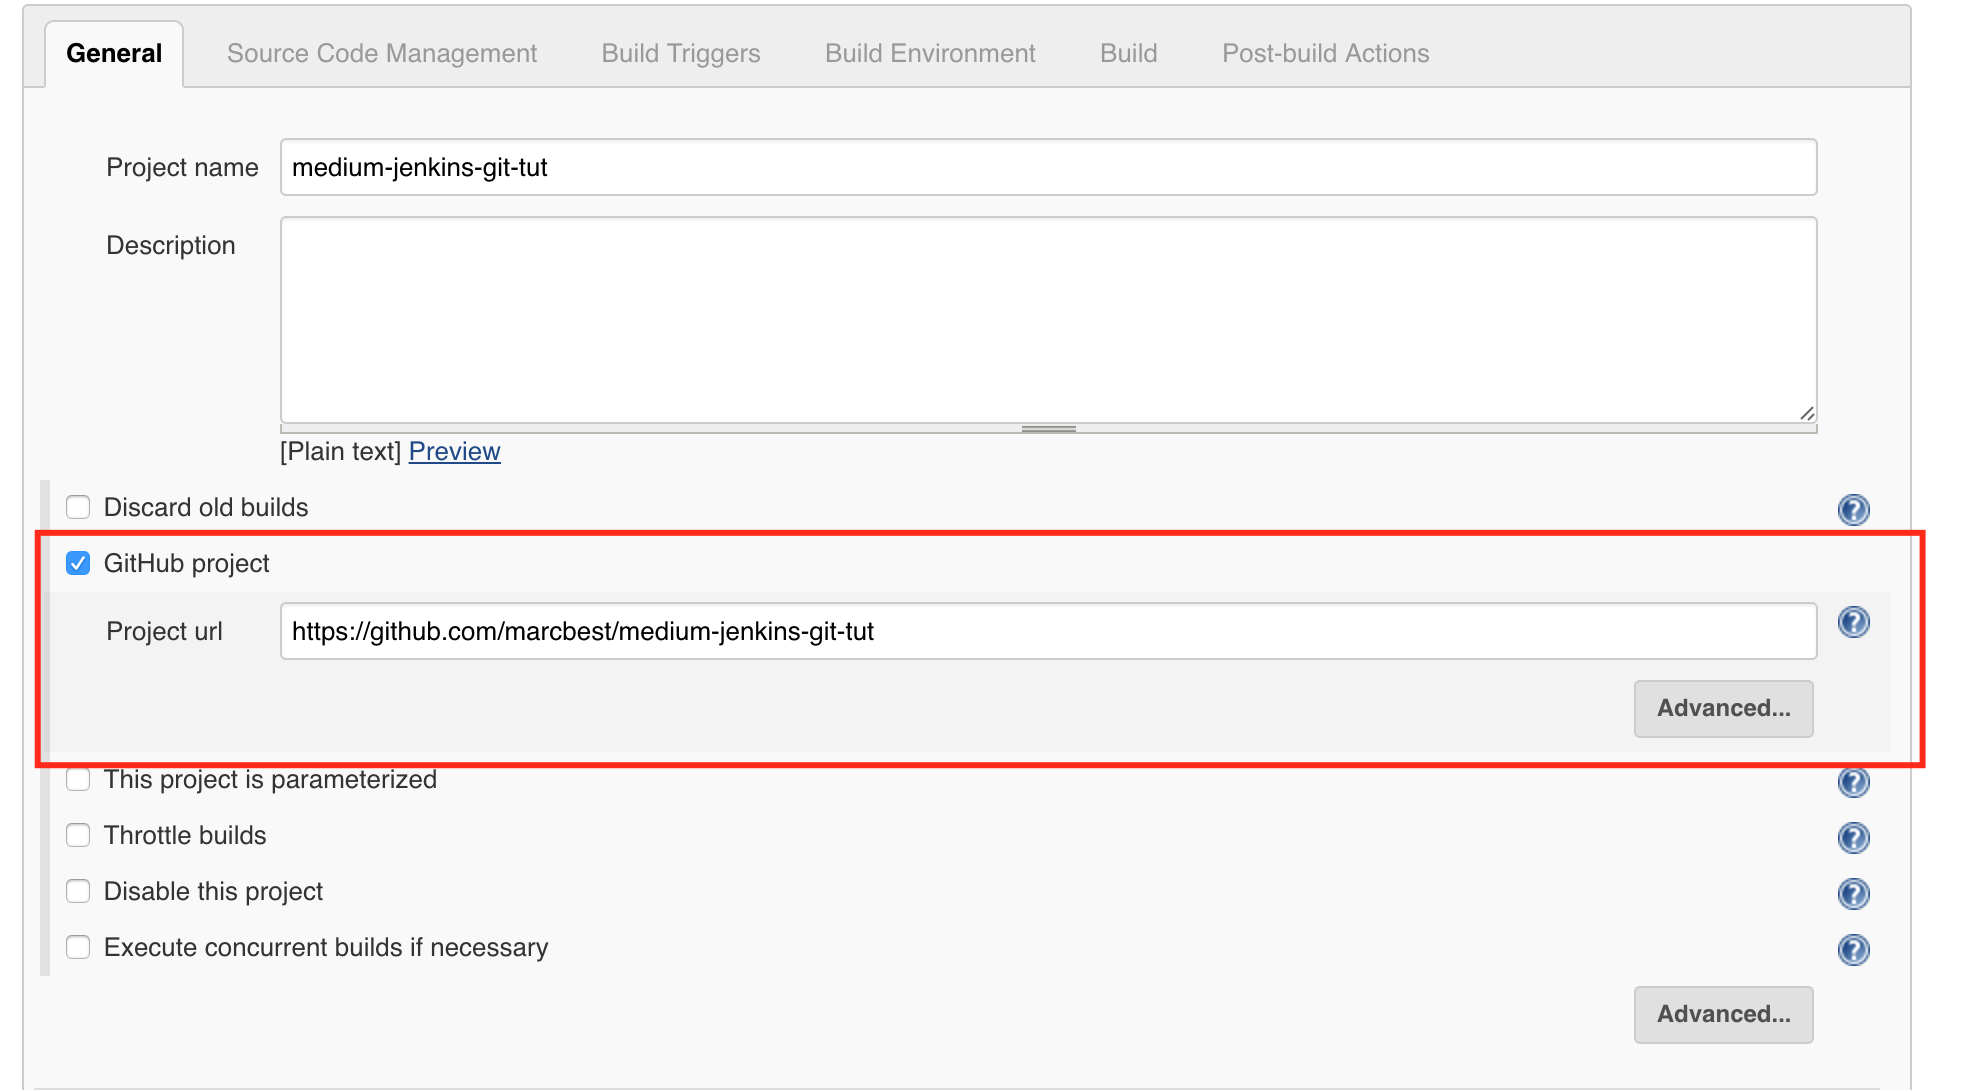
Task: Grab the description box resize handle bar
Action: point(1048,429)
